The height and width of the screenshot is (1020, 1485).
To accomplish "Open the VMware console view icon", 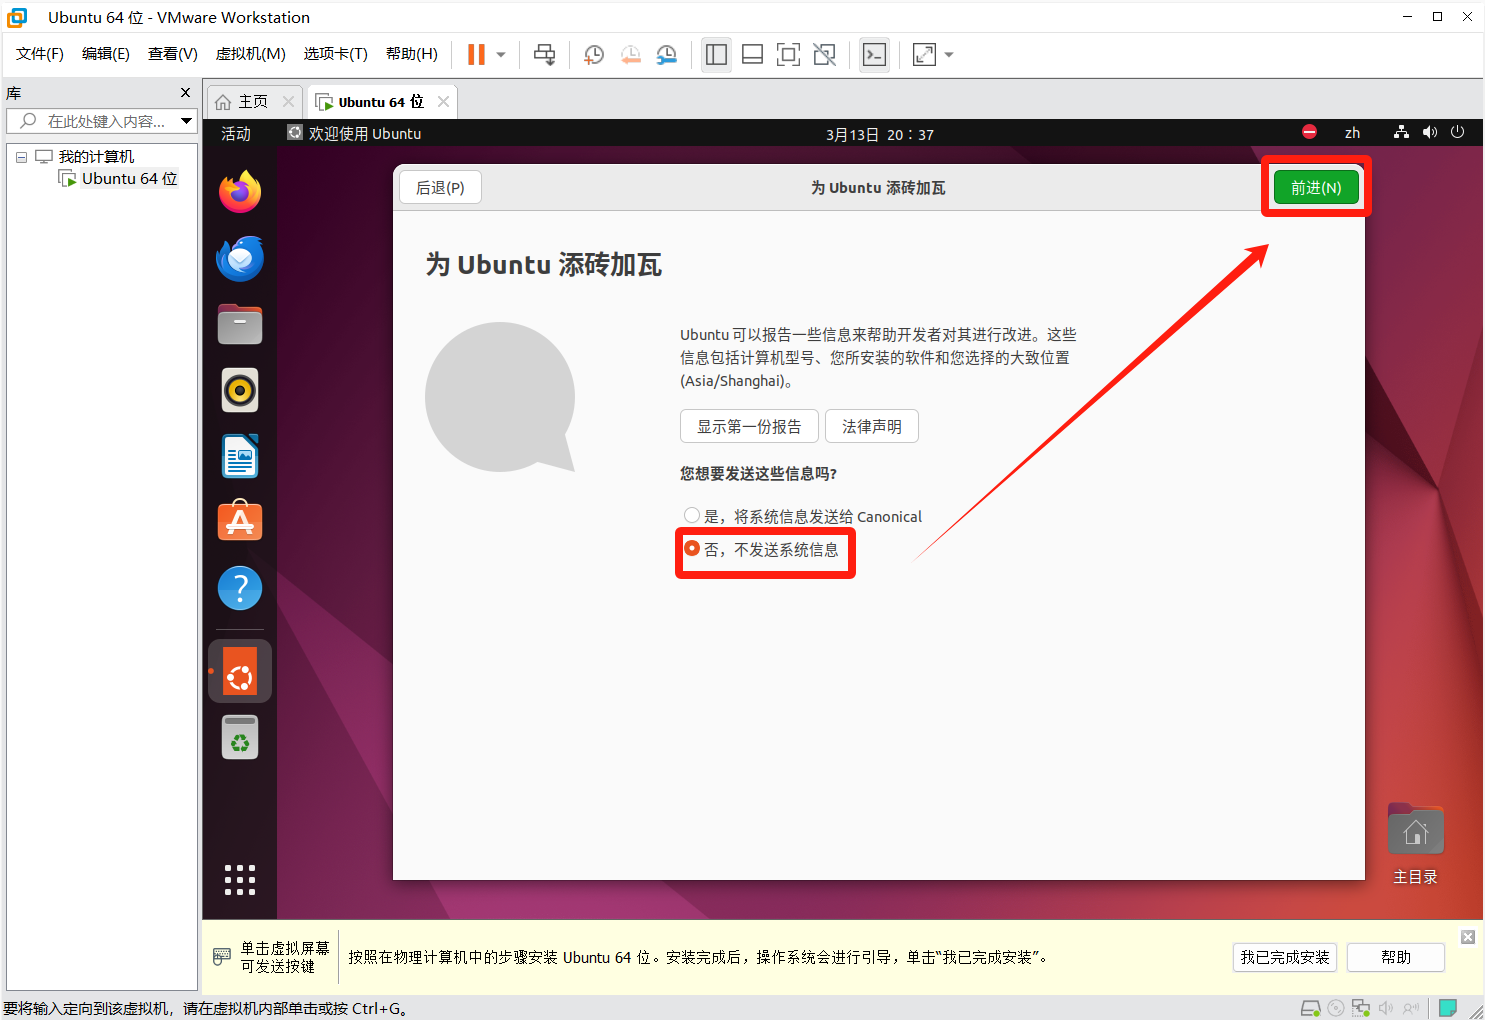I will click(874, 55).
